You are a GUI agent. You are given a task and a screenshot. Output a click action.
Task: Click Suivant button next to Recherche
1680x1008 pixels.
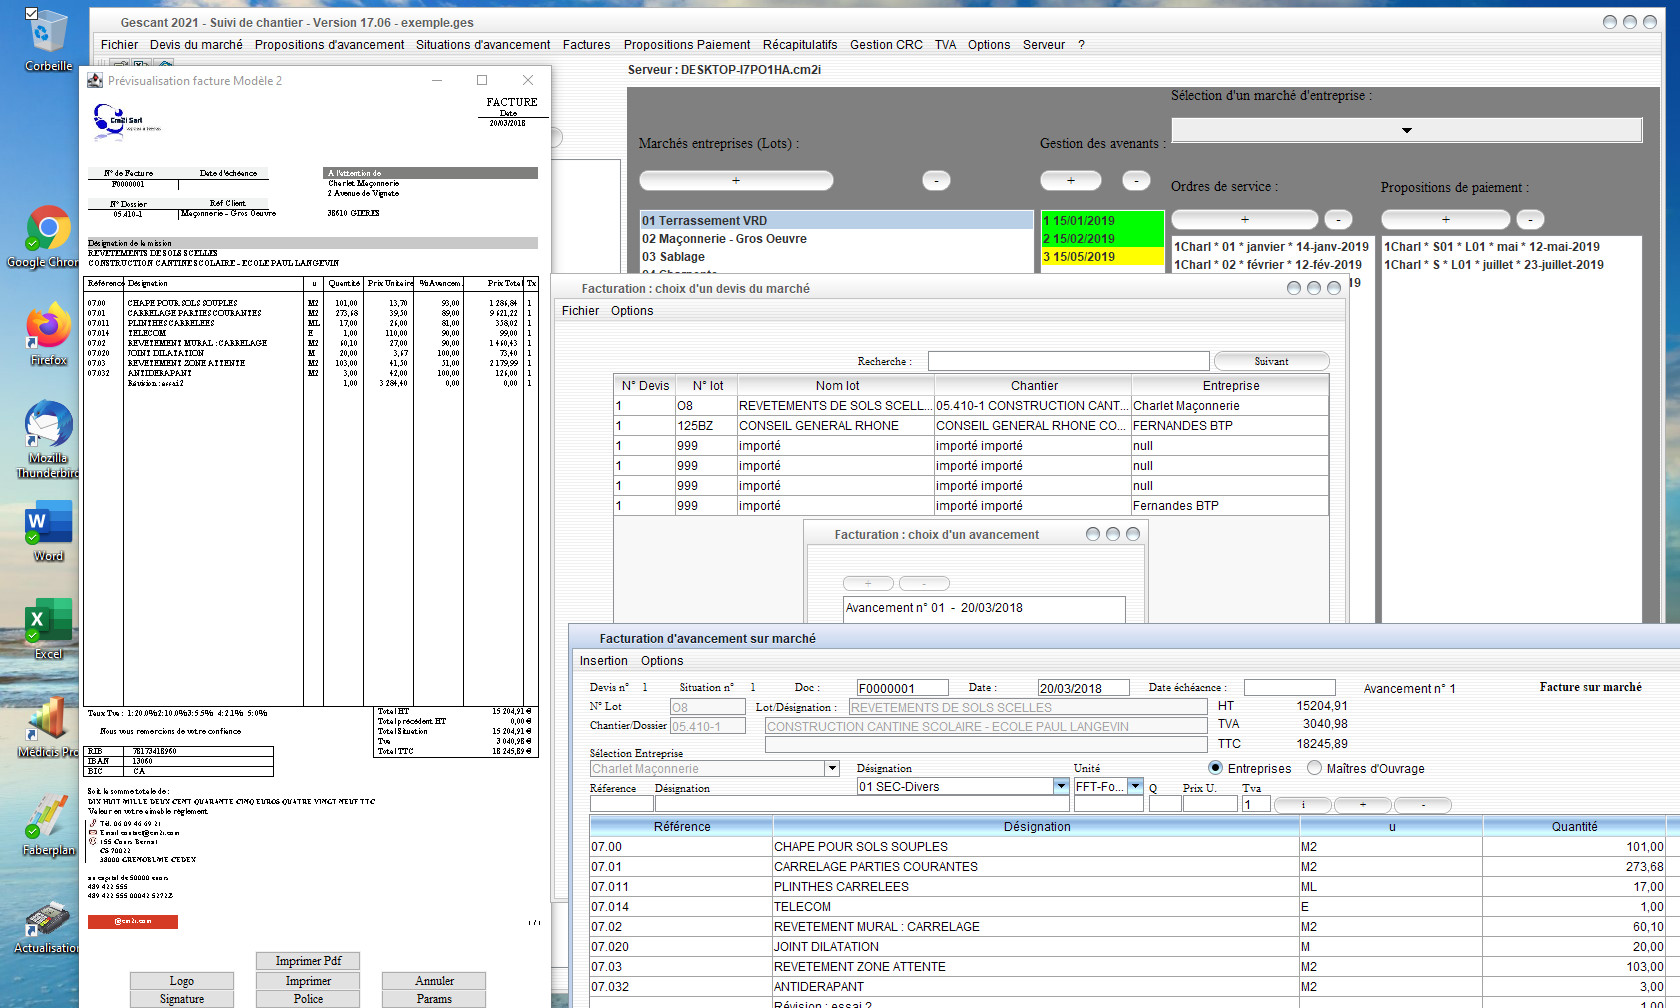(1271, 361)
